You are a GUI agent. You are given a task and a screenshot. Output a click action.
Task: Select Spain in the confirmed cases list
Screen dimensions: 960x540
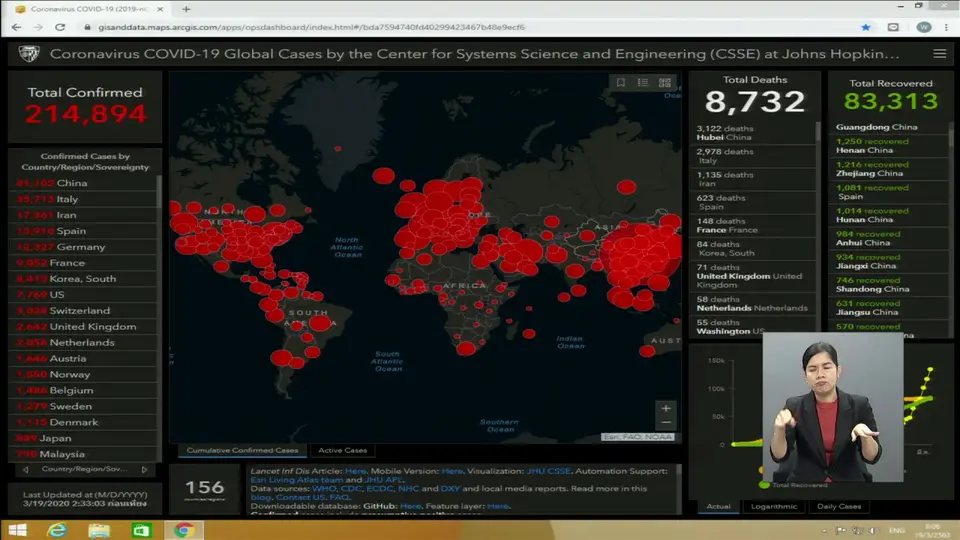[83, 231]
